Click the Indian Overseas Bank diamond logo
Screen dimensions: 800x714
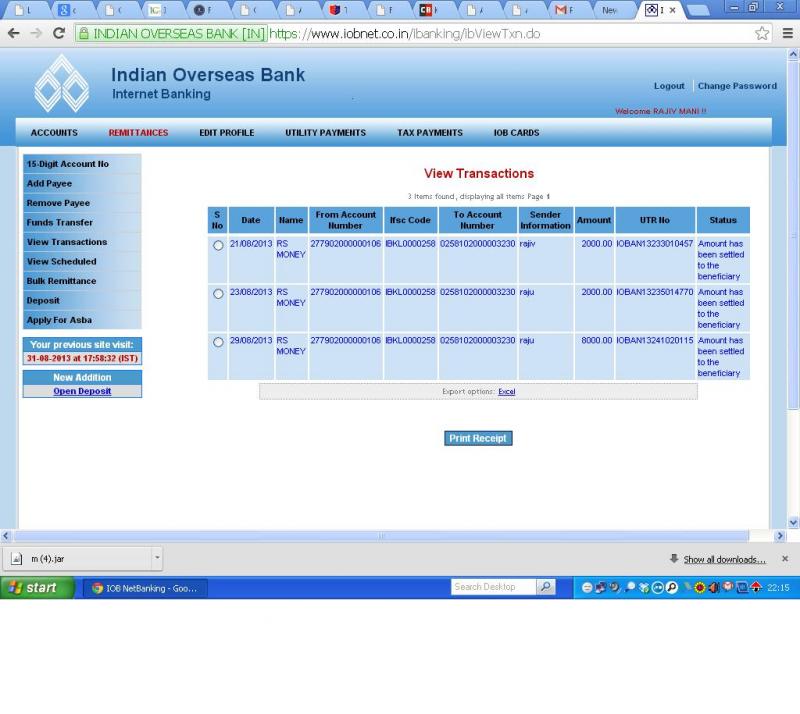pyautogui.click(x=62, y=84)
